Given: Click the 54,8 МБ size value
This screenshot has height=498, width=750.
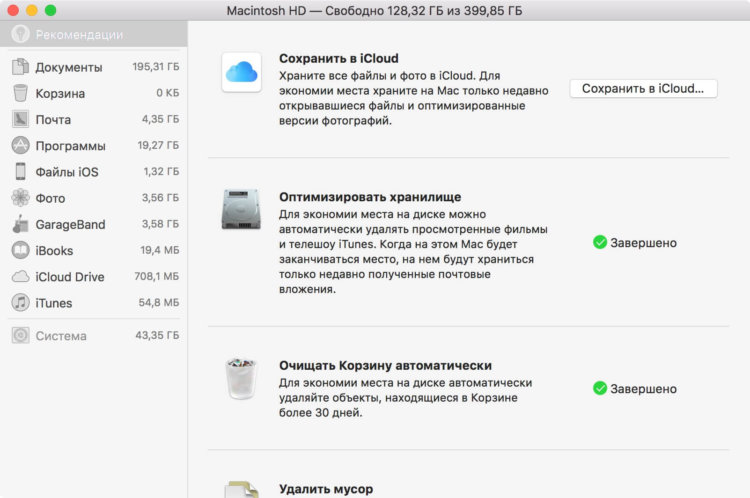Looking at the screenshot, I should tap(159, 302).
